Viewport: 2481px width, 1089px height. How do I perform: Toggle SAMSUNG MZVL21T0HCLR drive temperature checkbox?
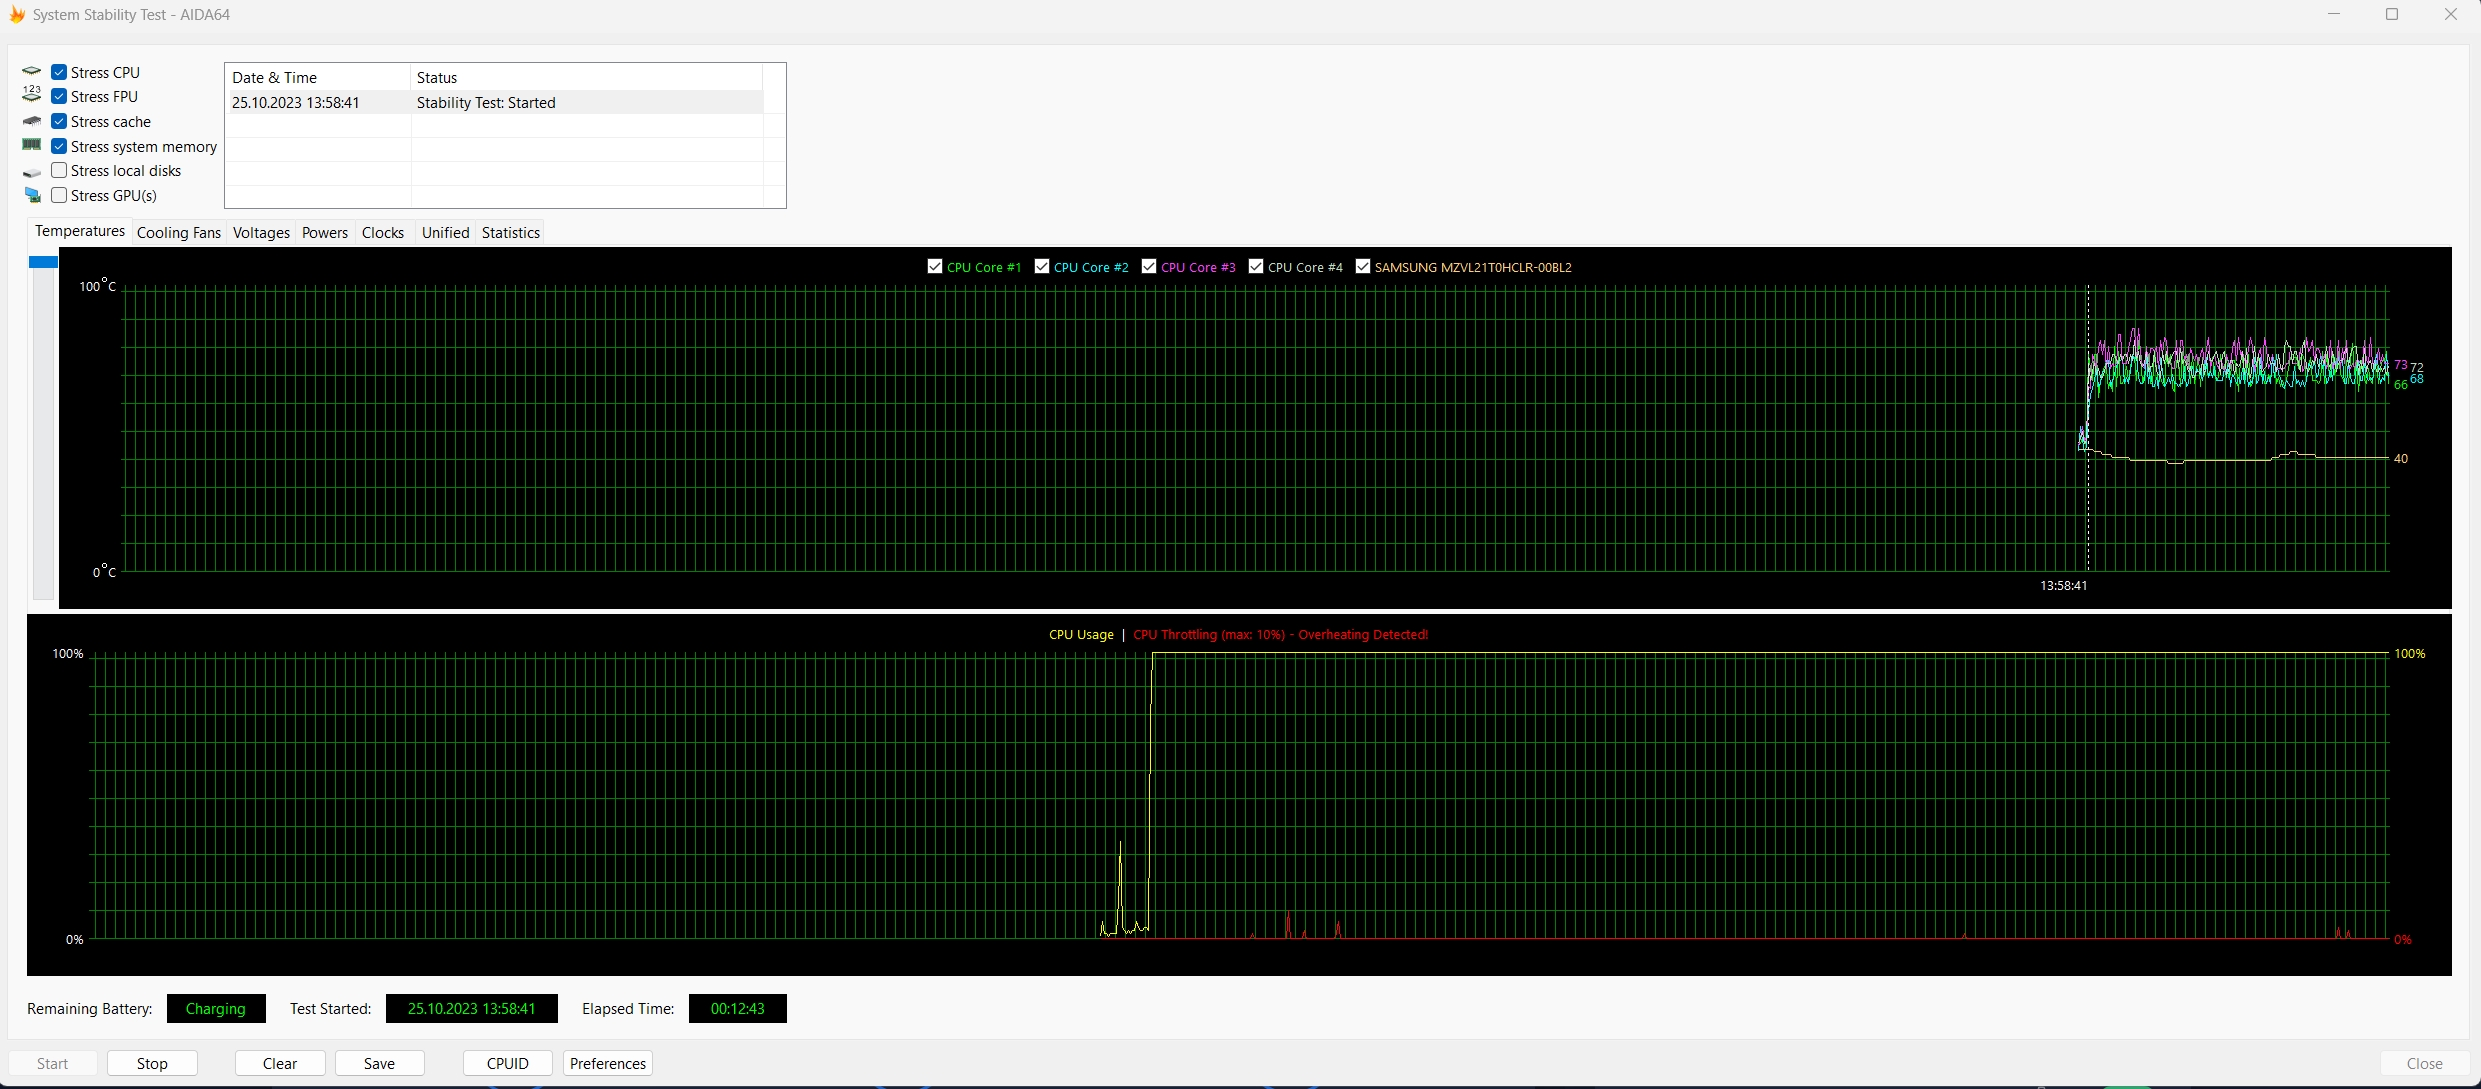coord(1362,266)
